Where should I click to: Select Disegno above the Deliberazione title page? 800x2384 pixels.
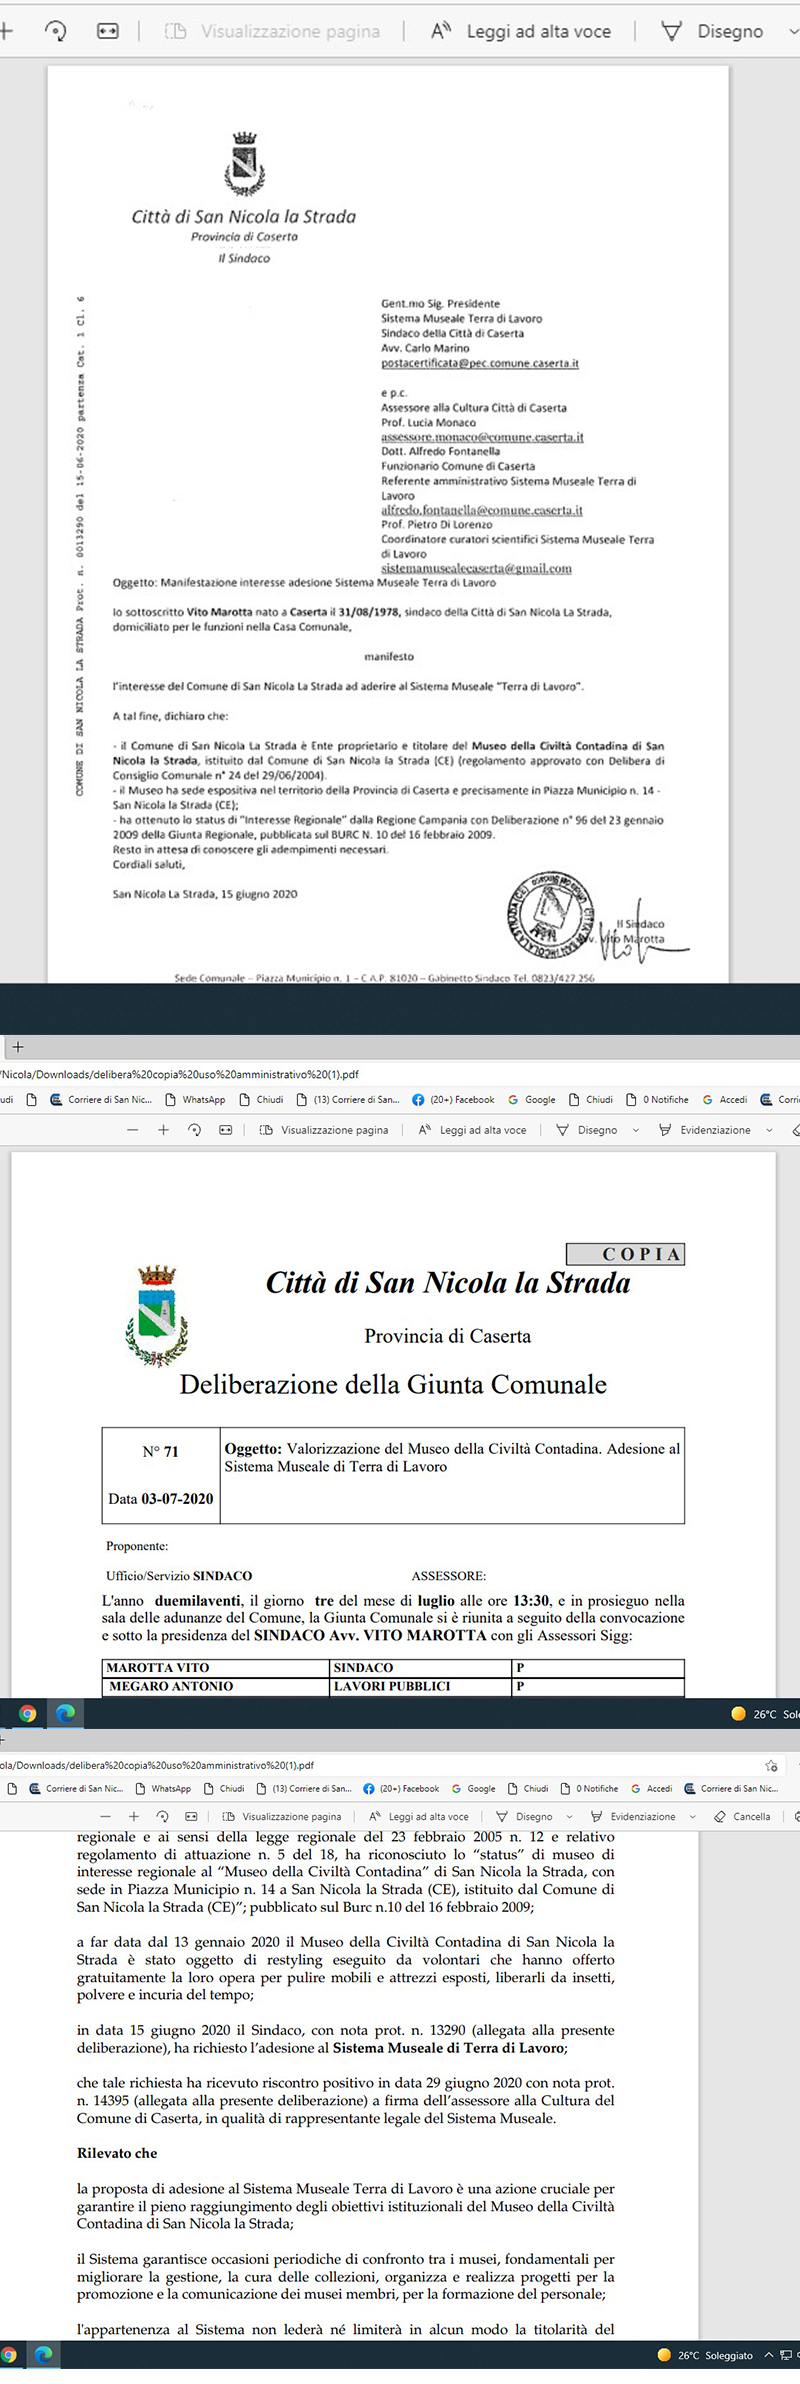587,1129
